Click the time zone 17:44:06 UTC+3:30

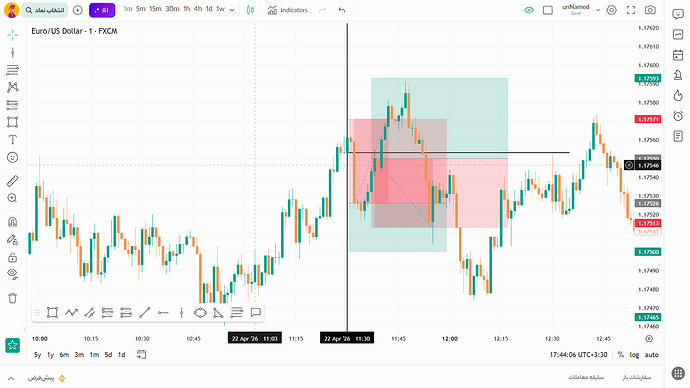(x=578, y=355)
